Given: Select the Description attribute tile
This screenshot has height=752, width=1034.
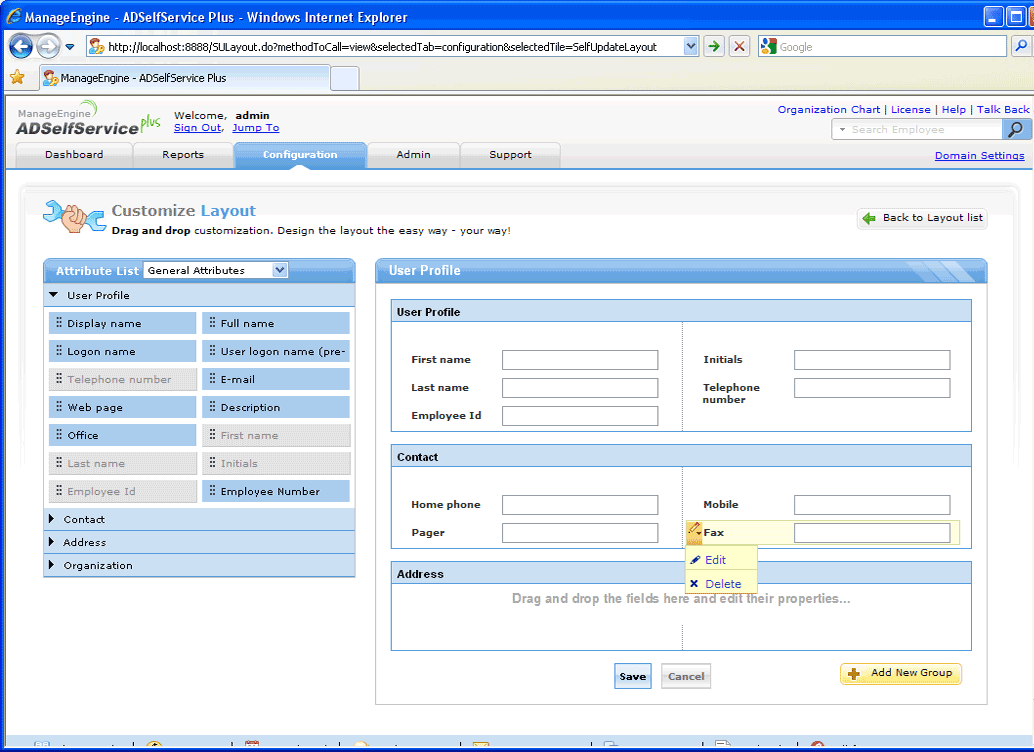Looking at the screenshot, I should pos(276,407).
